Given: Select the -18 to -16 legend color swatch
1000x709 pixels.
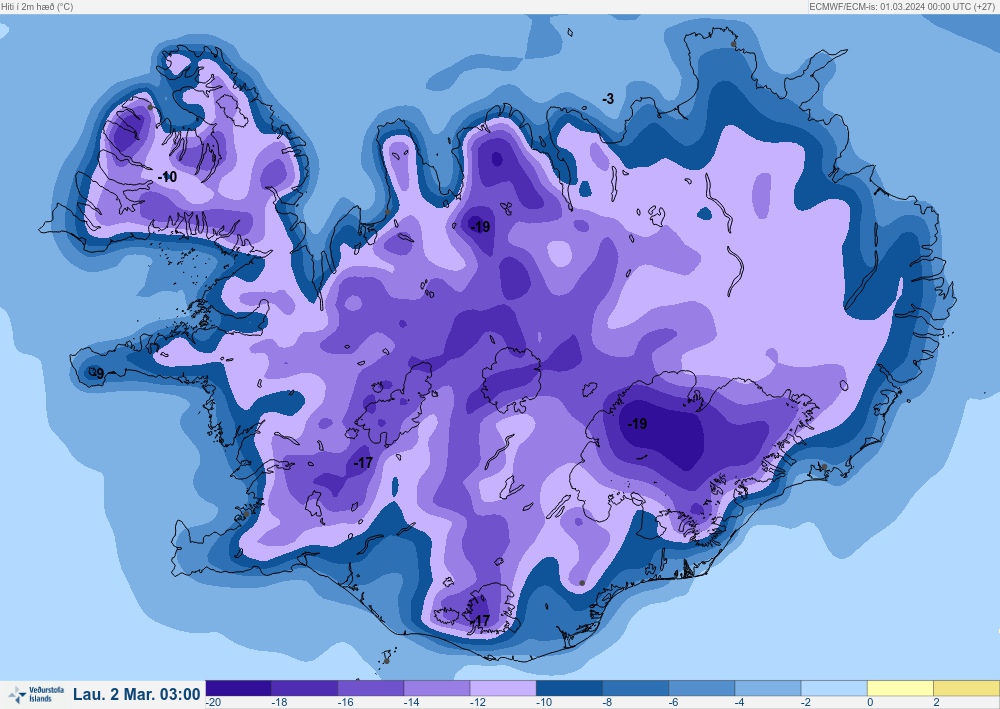Looking at the screenshot, I should [x=305, y=688].
